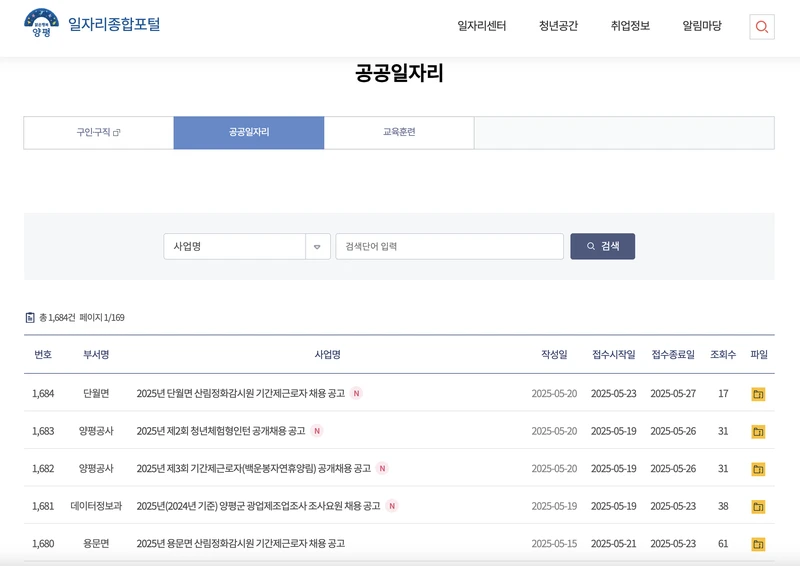This screenshot has height=566, width=800.
Task: Click view count 61 cell
Action: coord(723,544)
